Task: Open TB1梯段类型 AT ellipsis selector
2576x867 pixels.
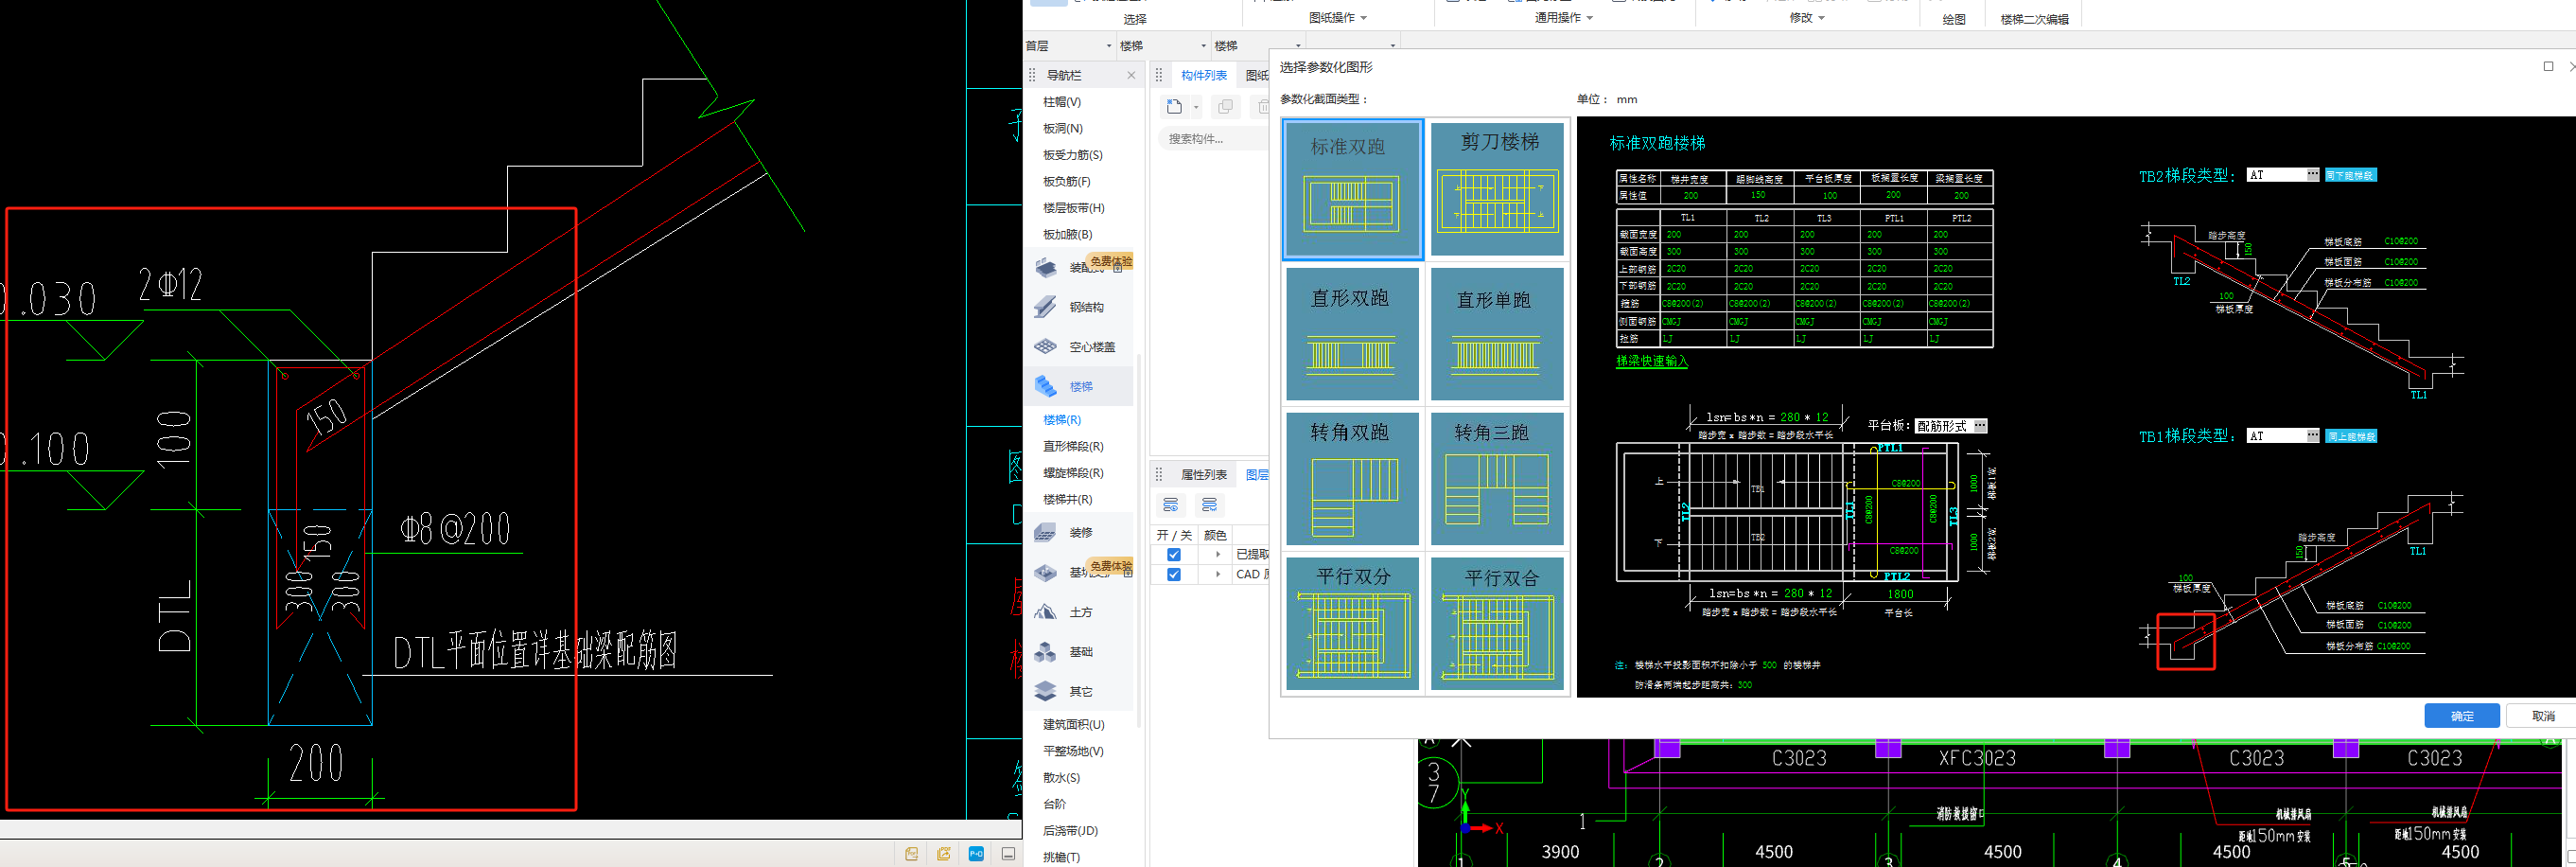Action: 2312,436
